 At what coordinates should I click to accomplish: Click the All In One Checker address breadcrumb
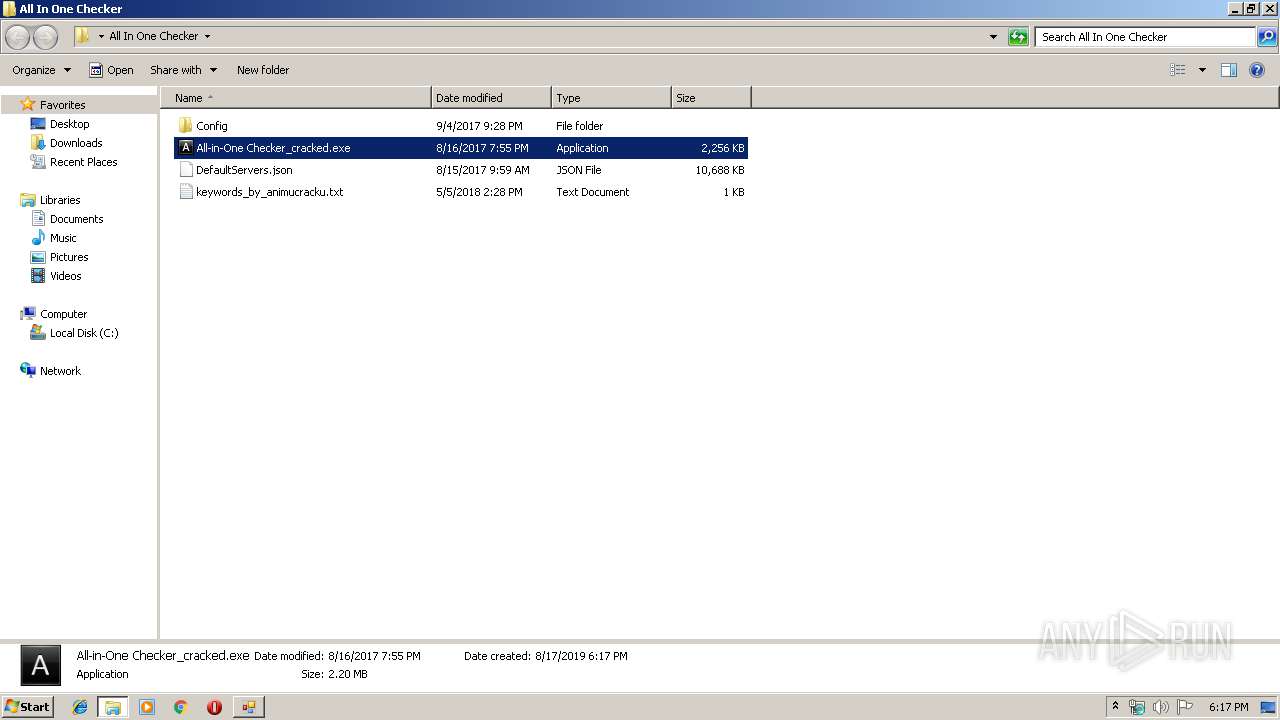pyautogui.click(x=153, y=37)
